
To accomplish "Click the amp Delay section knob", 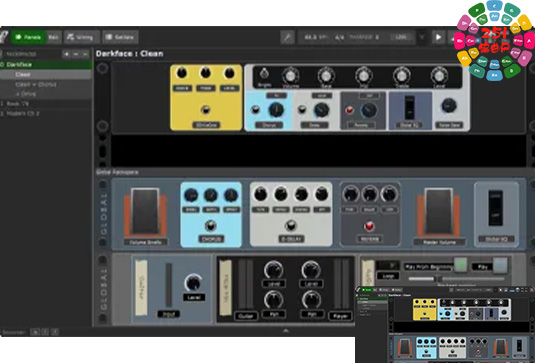I will [321, 110].
